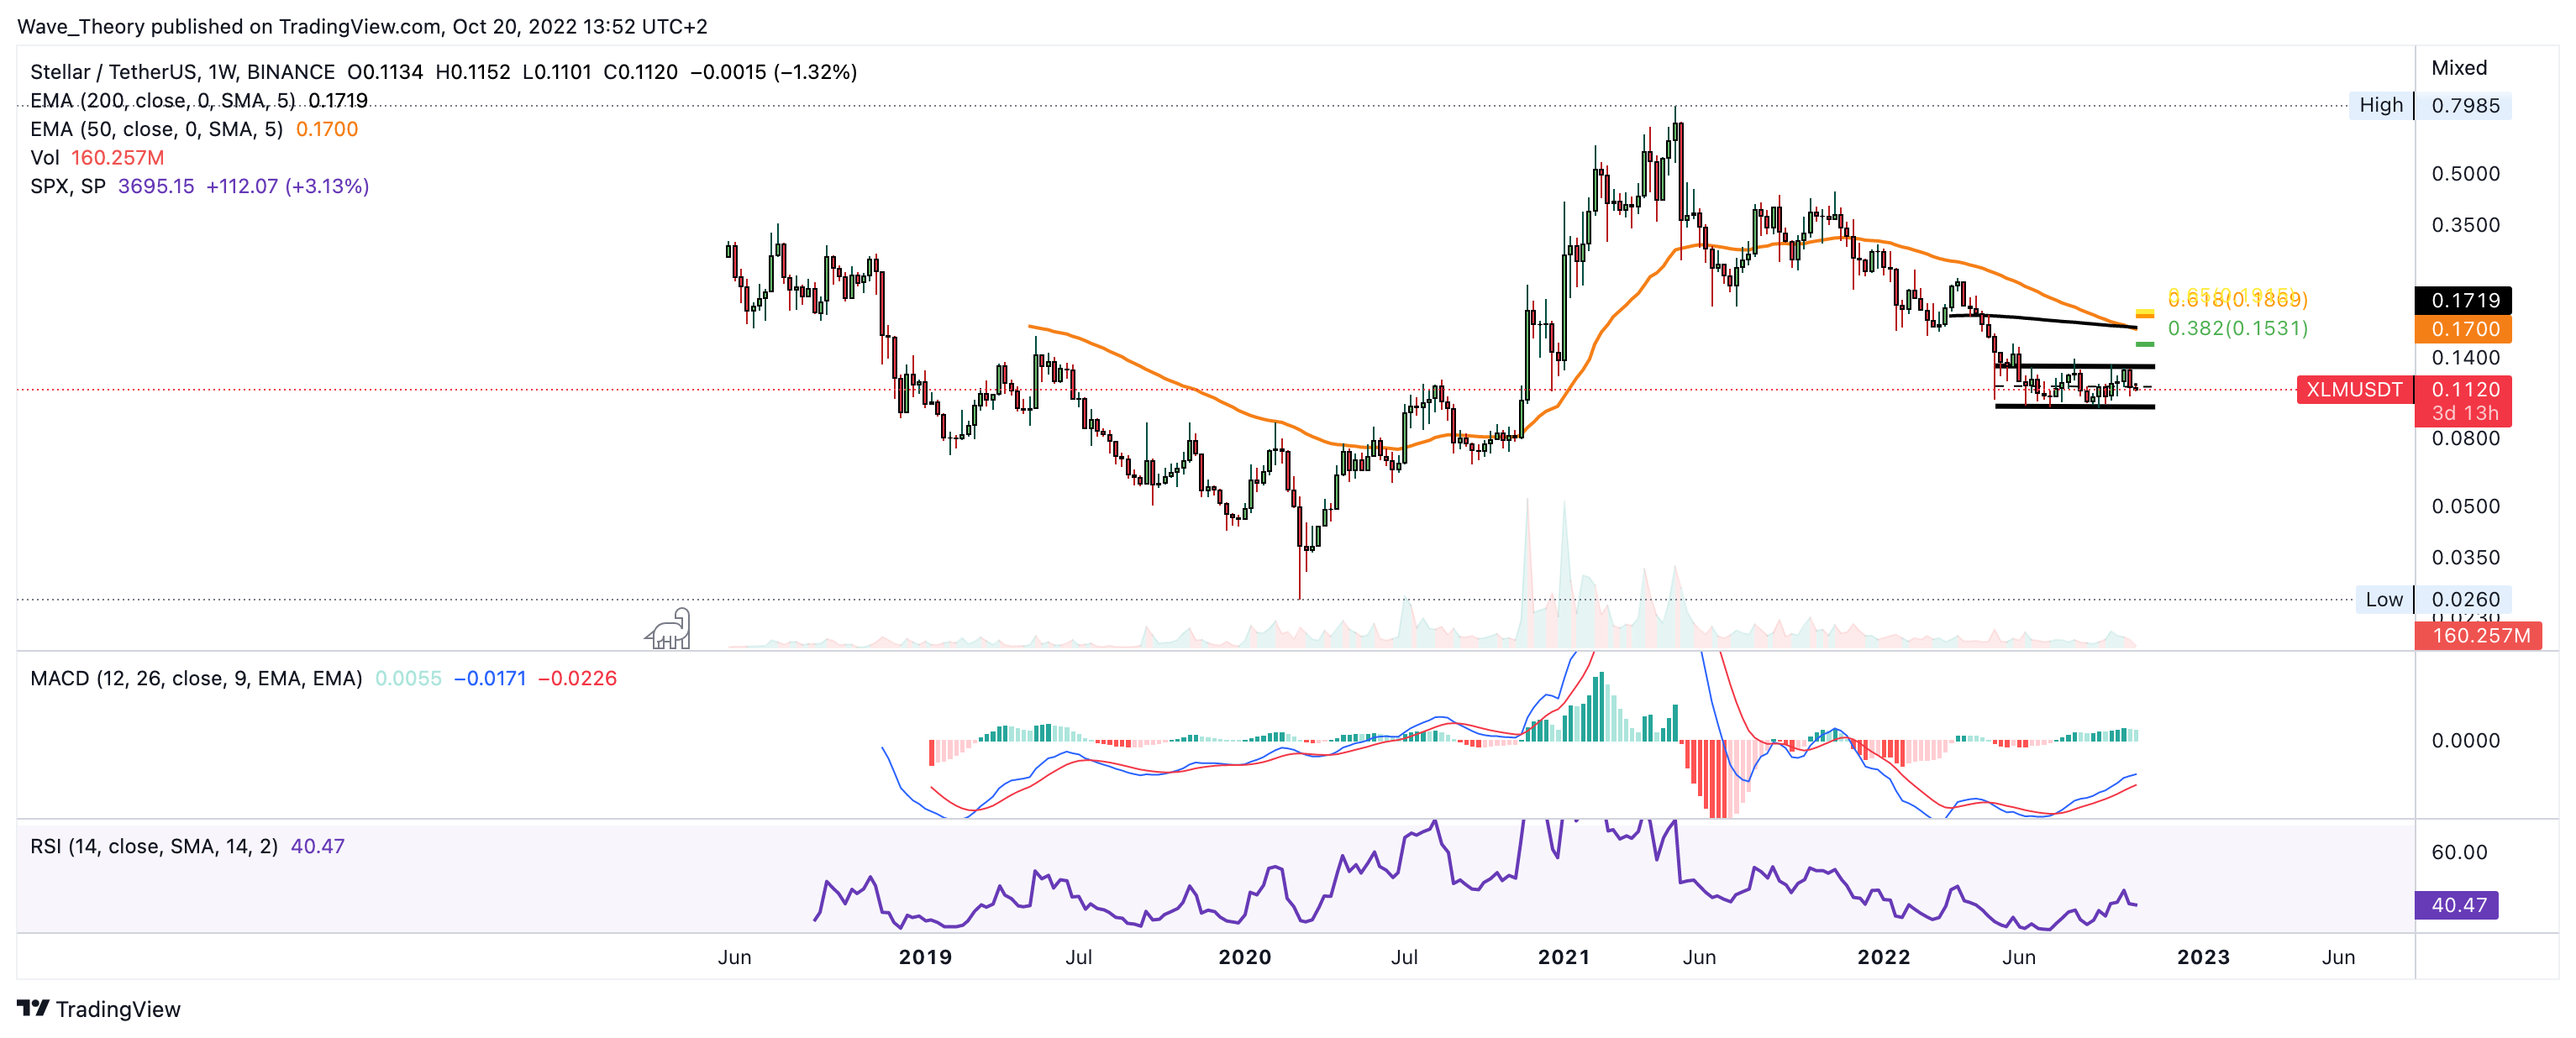2576x1038 pixels.
Task: Click the black 0.1719 EMA price label
Action: click(2464, 300)
